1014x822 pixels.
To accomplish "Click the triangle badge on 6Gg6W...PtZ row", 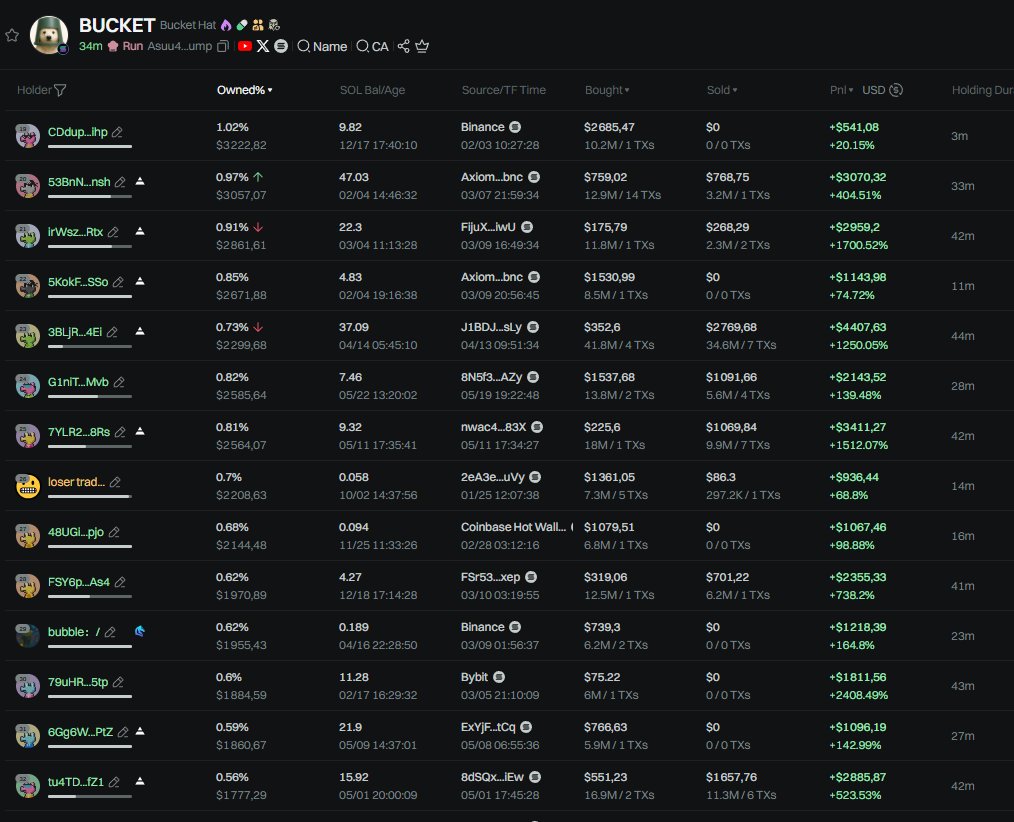I will (140, 731).
